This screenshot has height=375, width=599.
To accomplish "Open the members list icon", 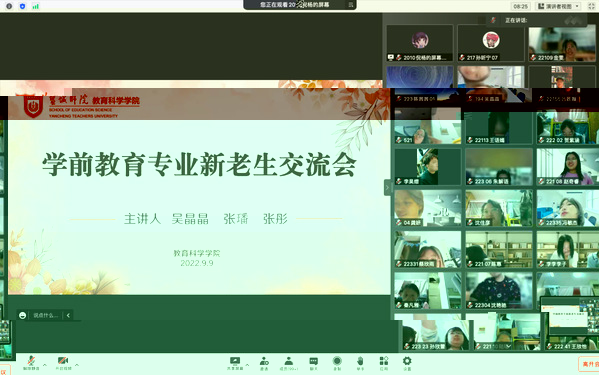I will (x=288, y=363).
